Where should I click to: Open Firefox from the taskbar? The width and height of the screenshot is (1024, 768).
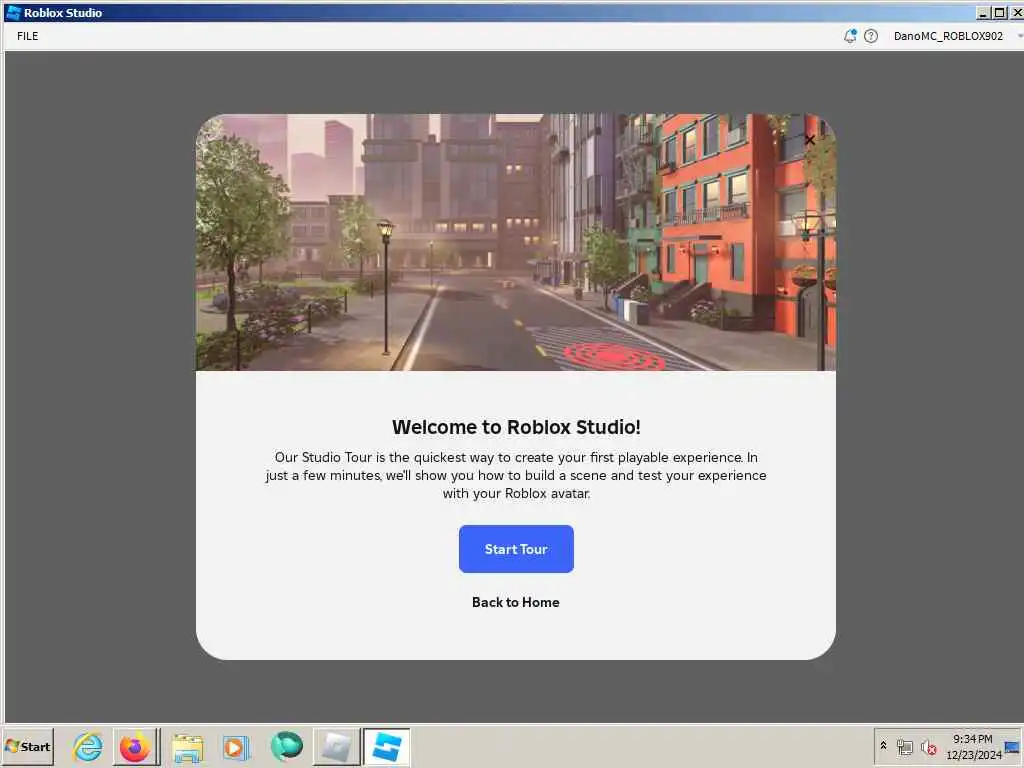[x=135, y=746]
